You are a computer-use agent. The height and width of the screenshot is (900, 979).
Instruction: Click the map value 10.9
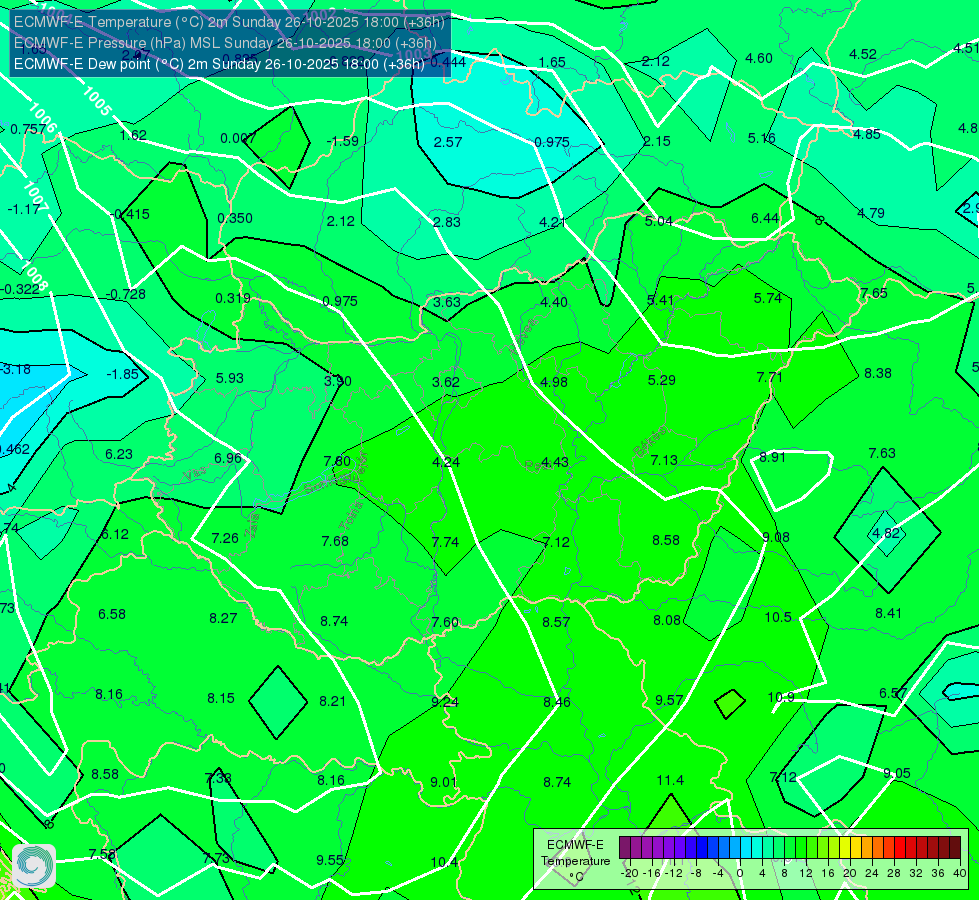(x=780, y=697)
